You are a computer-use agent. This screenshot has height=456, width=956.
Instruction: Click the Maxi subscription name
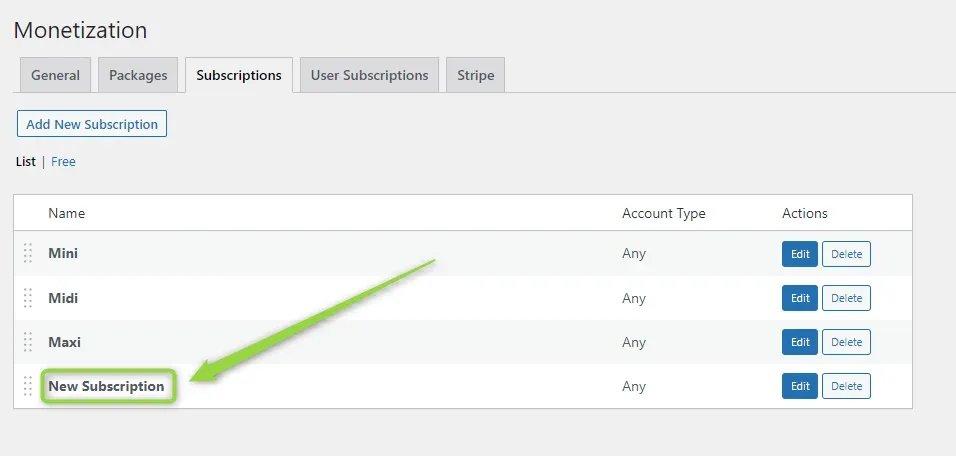pos(64,342)
